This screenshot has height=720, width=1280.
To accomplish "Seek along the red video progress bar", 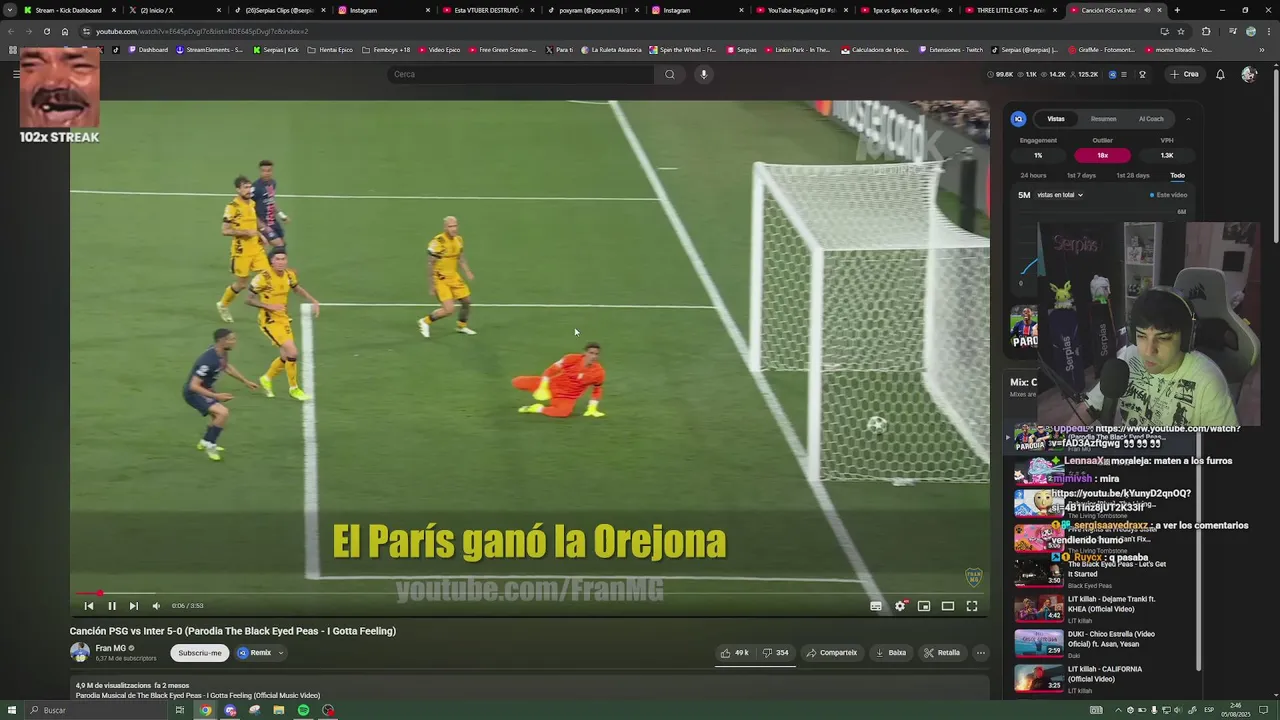I will click(530, 593).
